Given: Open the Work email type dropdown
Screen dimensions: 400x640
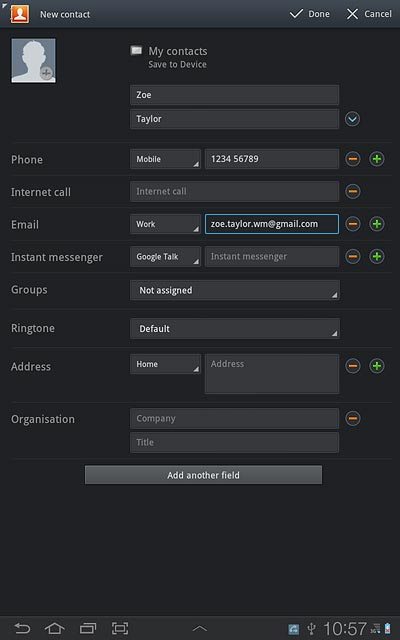Looking at the screenshot, I should coord(165,224).
